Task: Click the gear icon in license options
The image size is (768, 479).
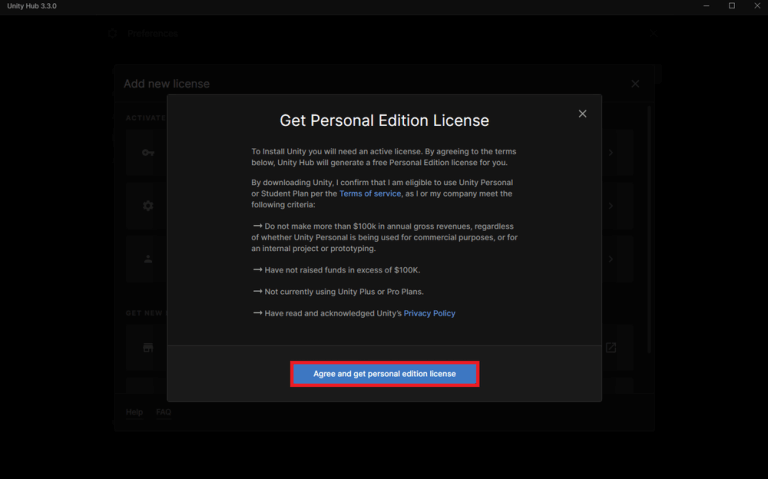Action: point(148,205)
